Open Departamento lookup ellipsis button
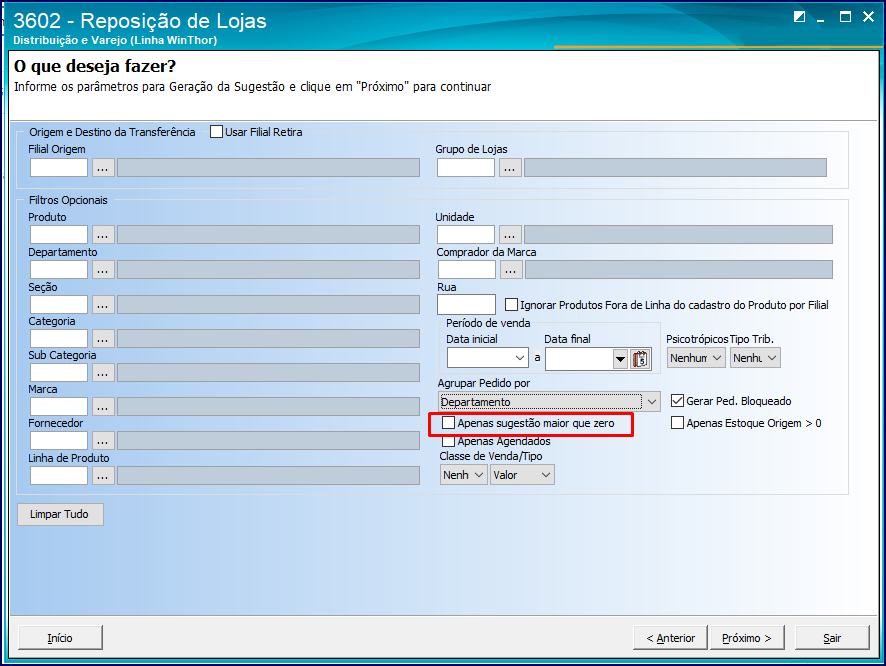Viewport: 886px width, 666px height. tap(103, 269)
